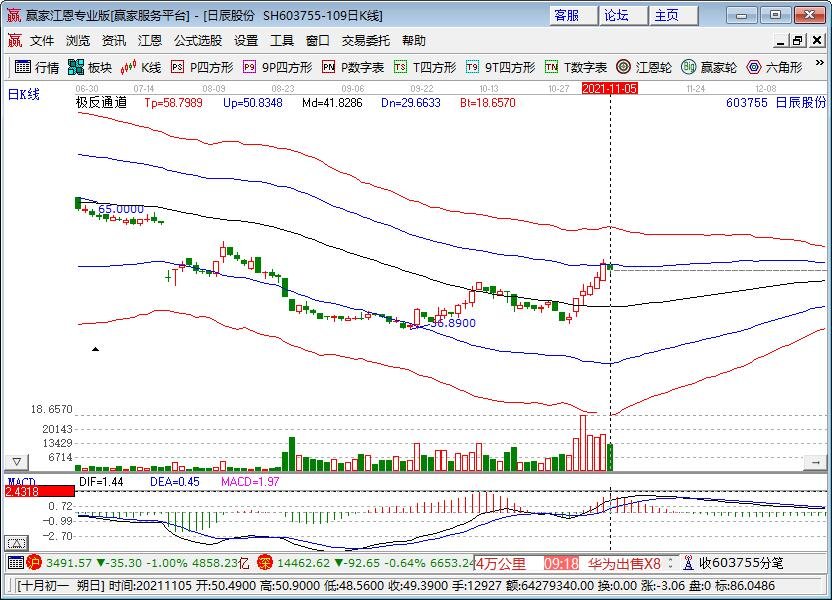The image size is (832, 600).
Task: Click the 603755 日辰股份 stock label
Action: point(776,102)
